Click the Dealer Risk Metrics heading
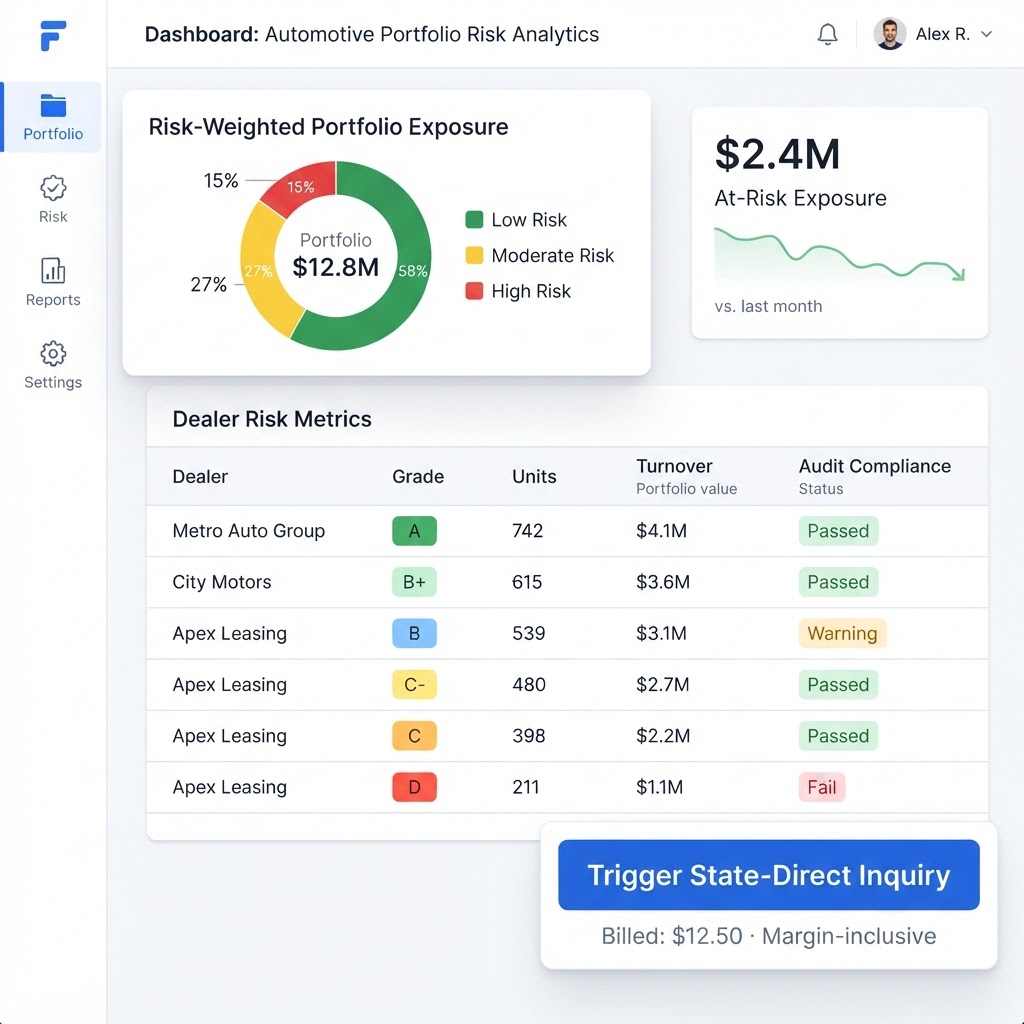The width and height of the screenshot is (1024, 1024). 272,419
